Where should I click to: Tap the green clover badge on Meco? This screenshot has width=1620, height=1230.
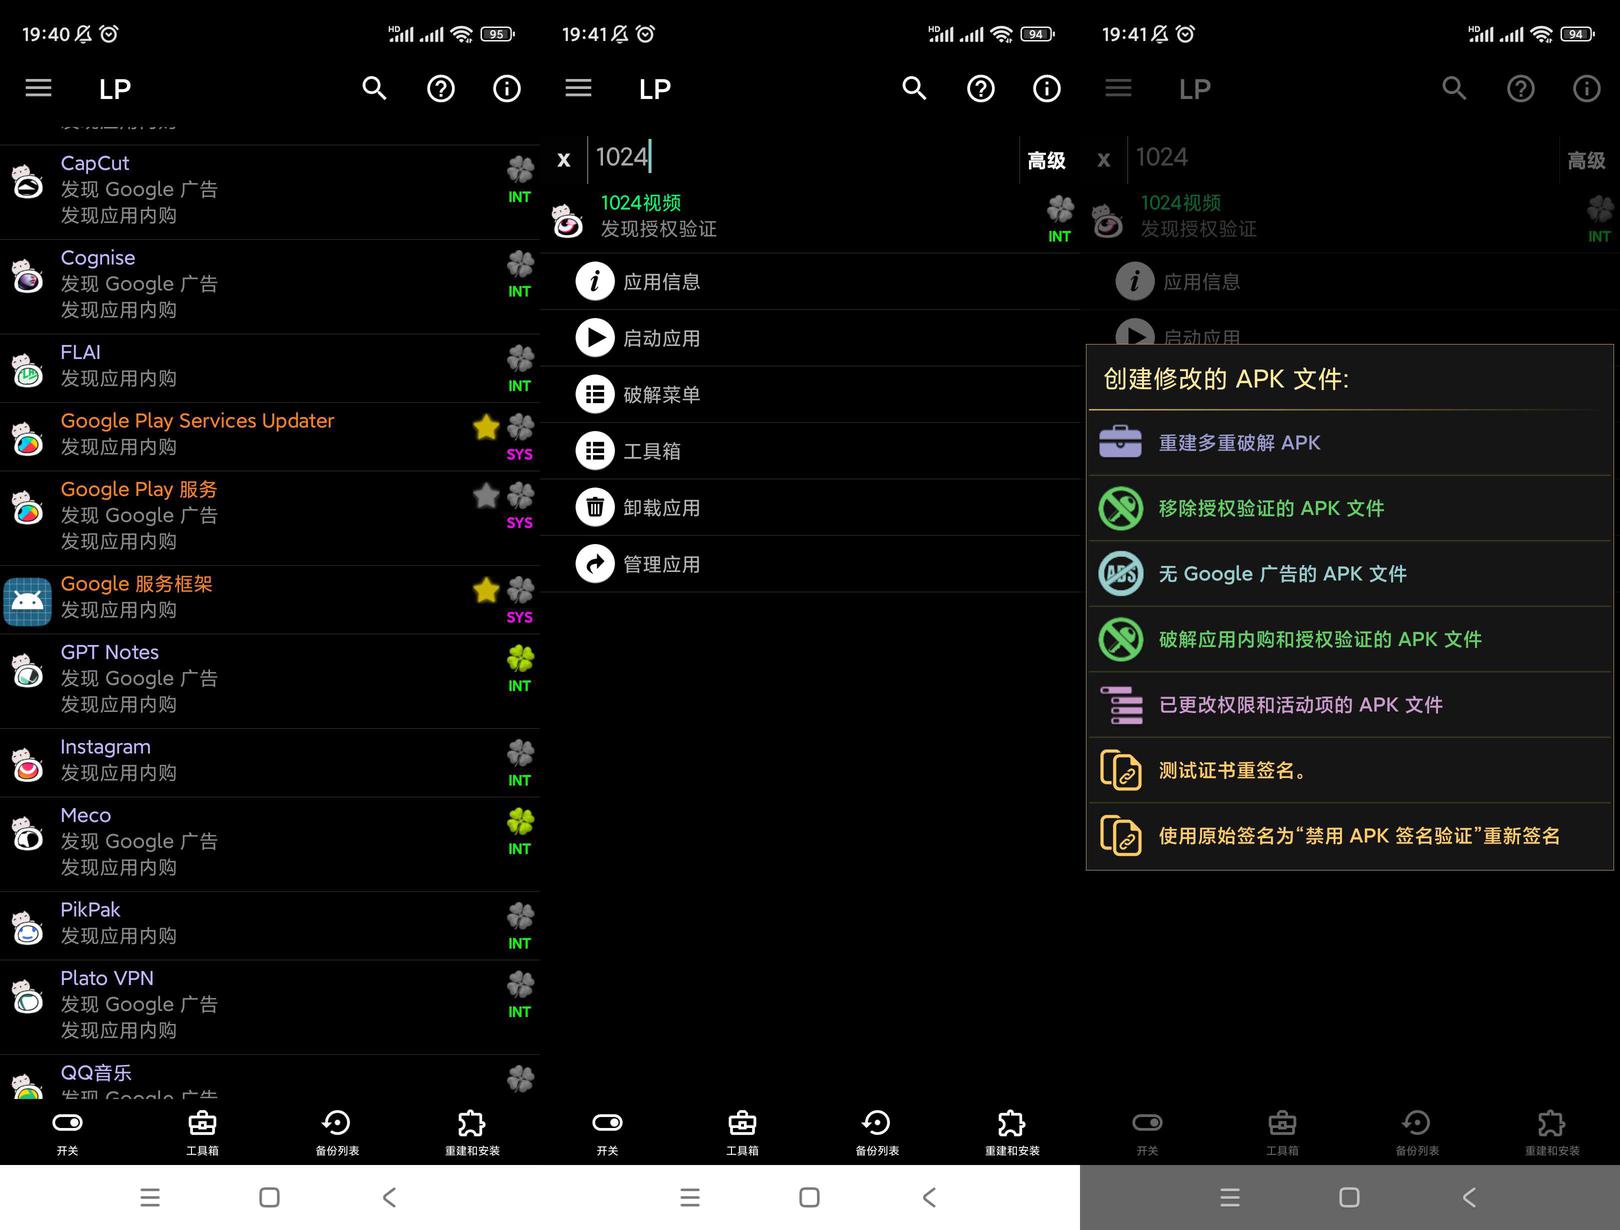tap(520, 821)
